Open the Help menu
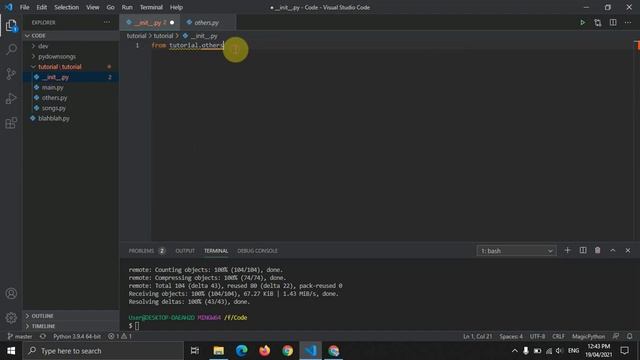 [x=176, y=7]
